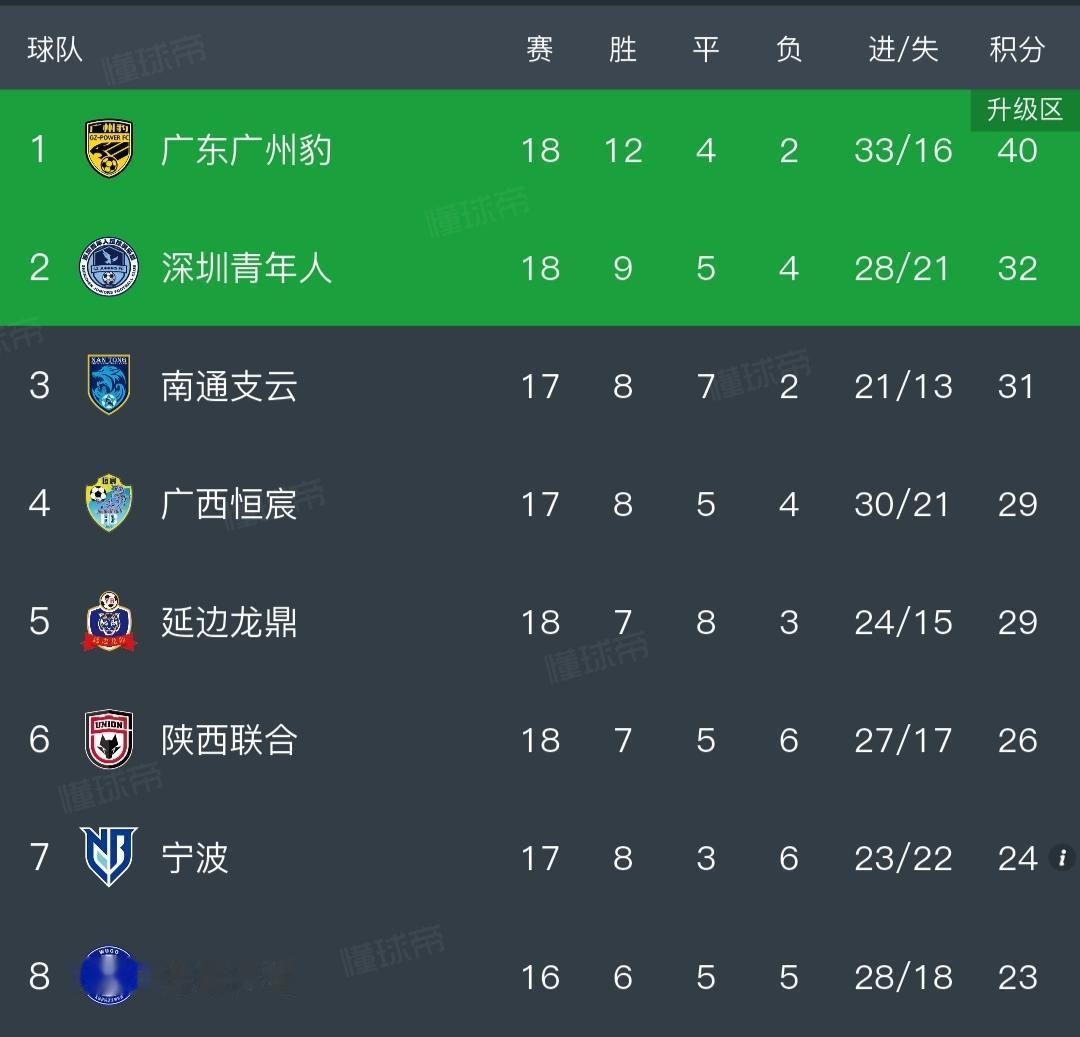The height and width of the screenshot is (1037, 1080).
Task: Select the 广西恒宸 team badge
Action: coord(109,503)
